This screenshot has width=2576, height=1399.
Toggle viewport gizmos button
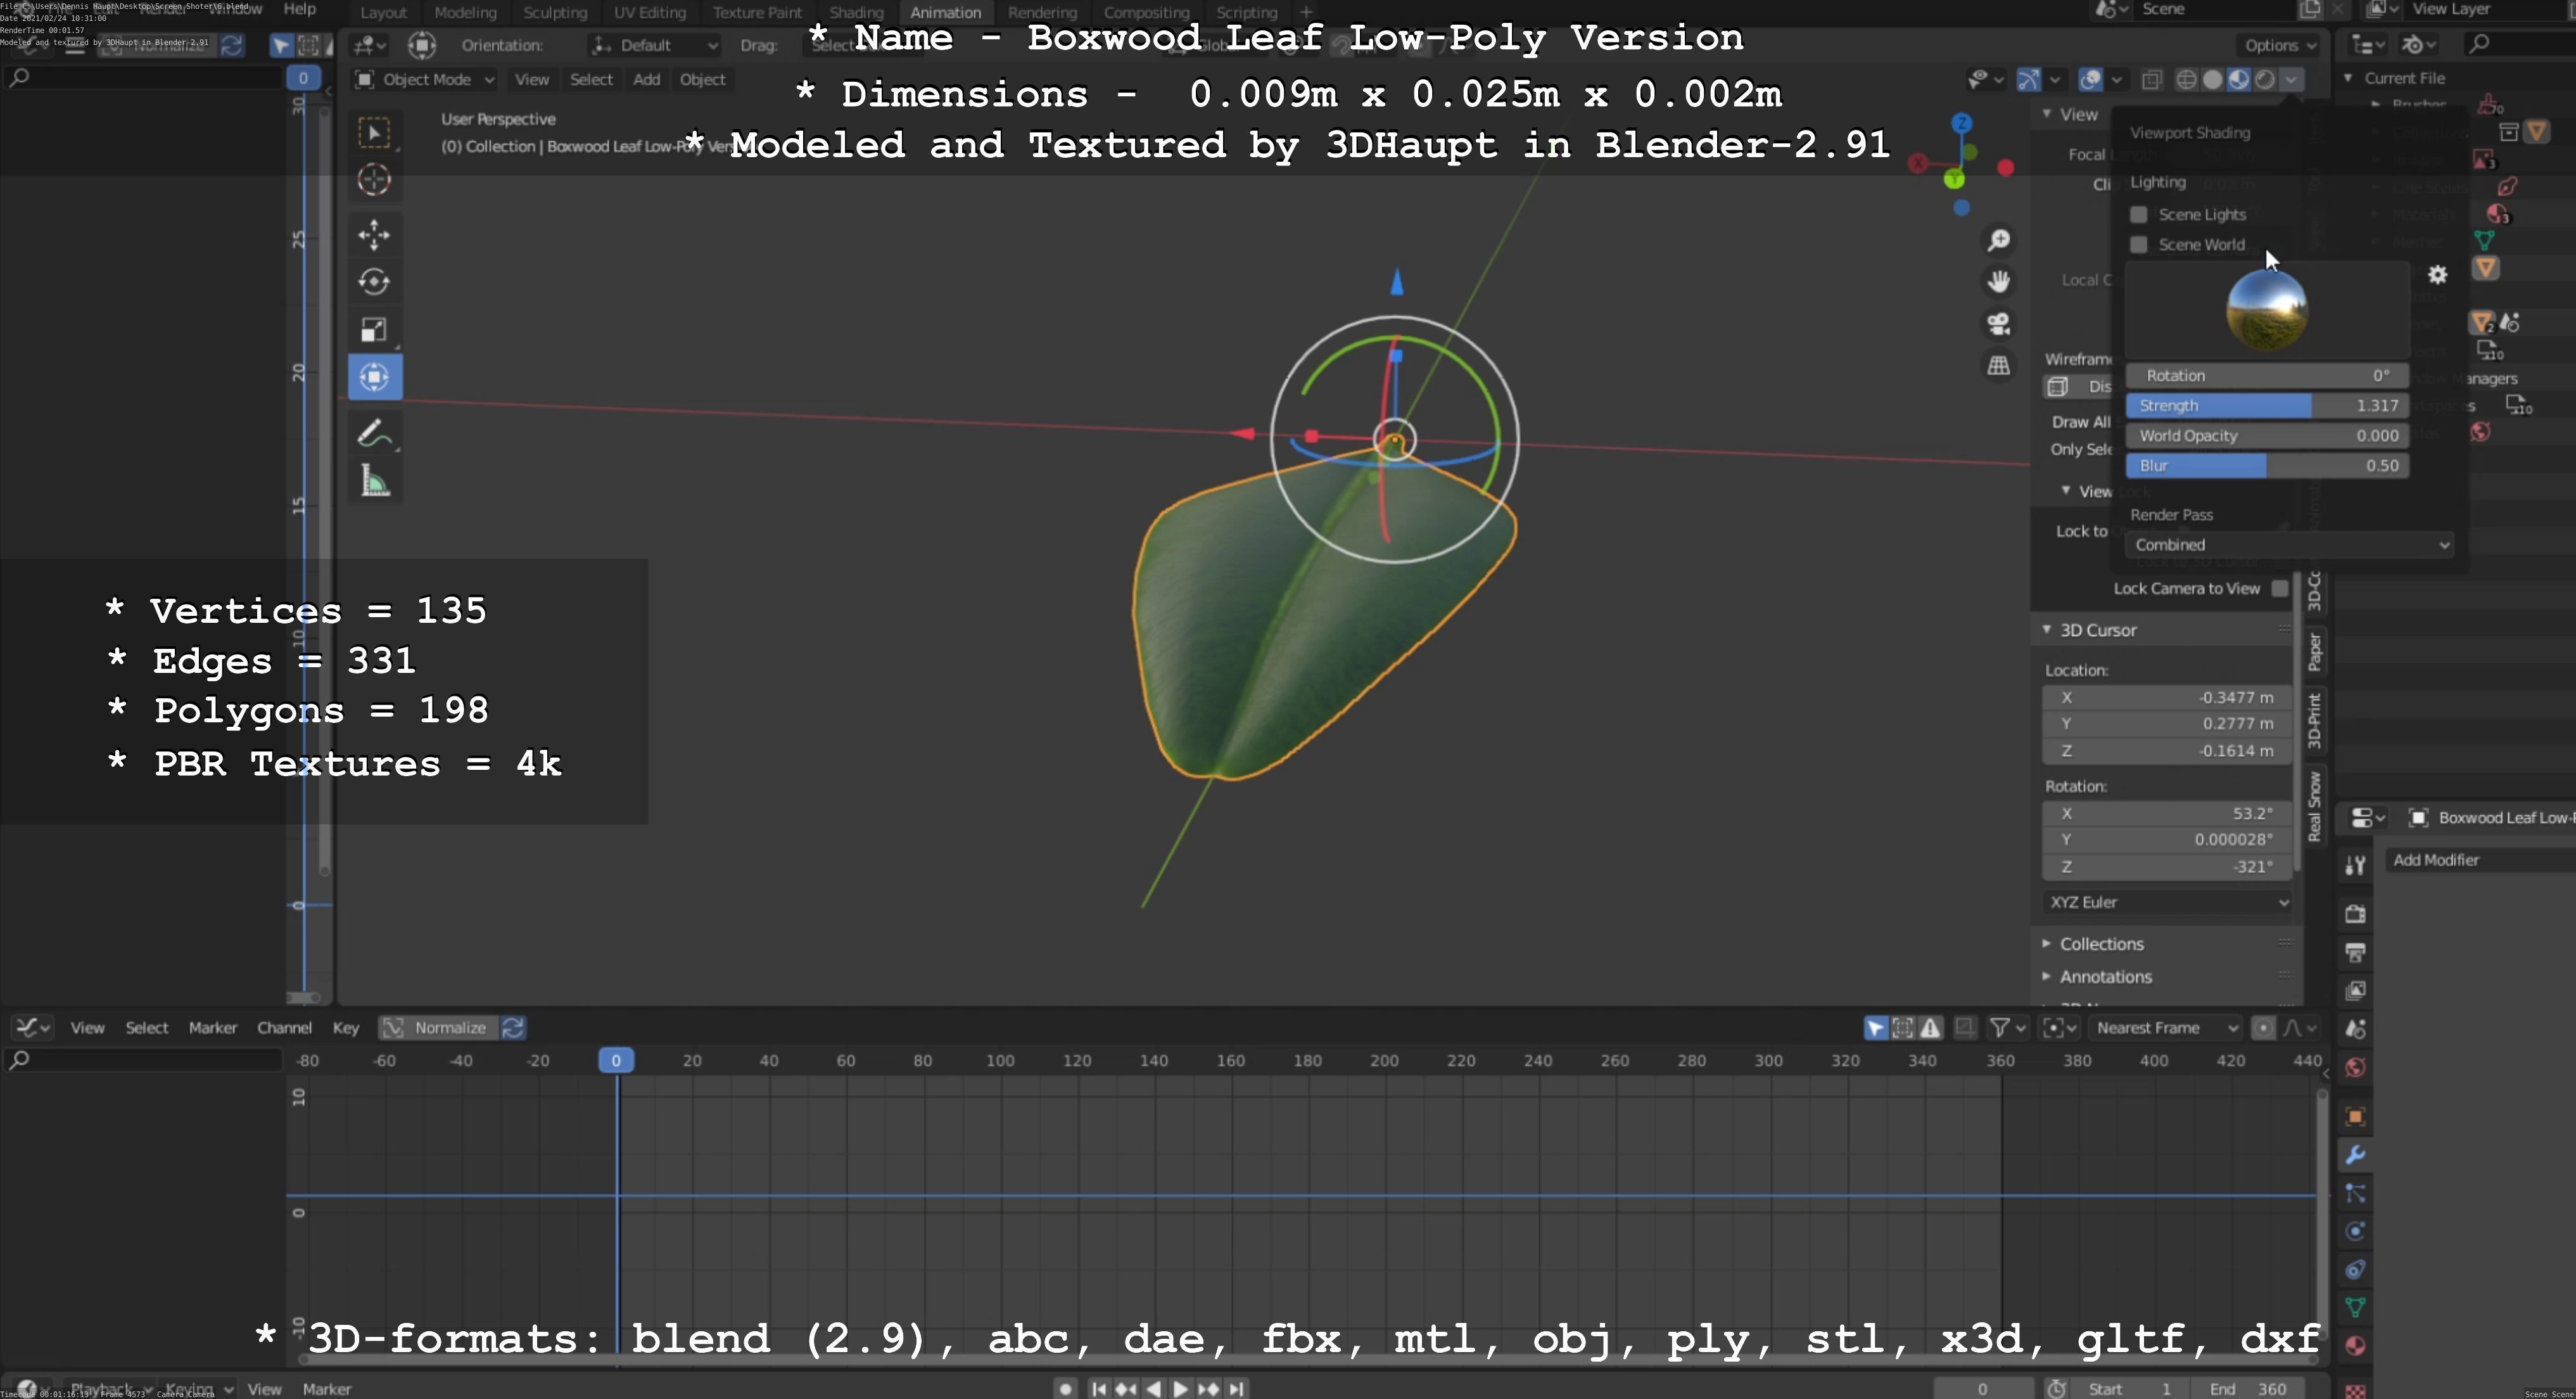[2029, 79]
